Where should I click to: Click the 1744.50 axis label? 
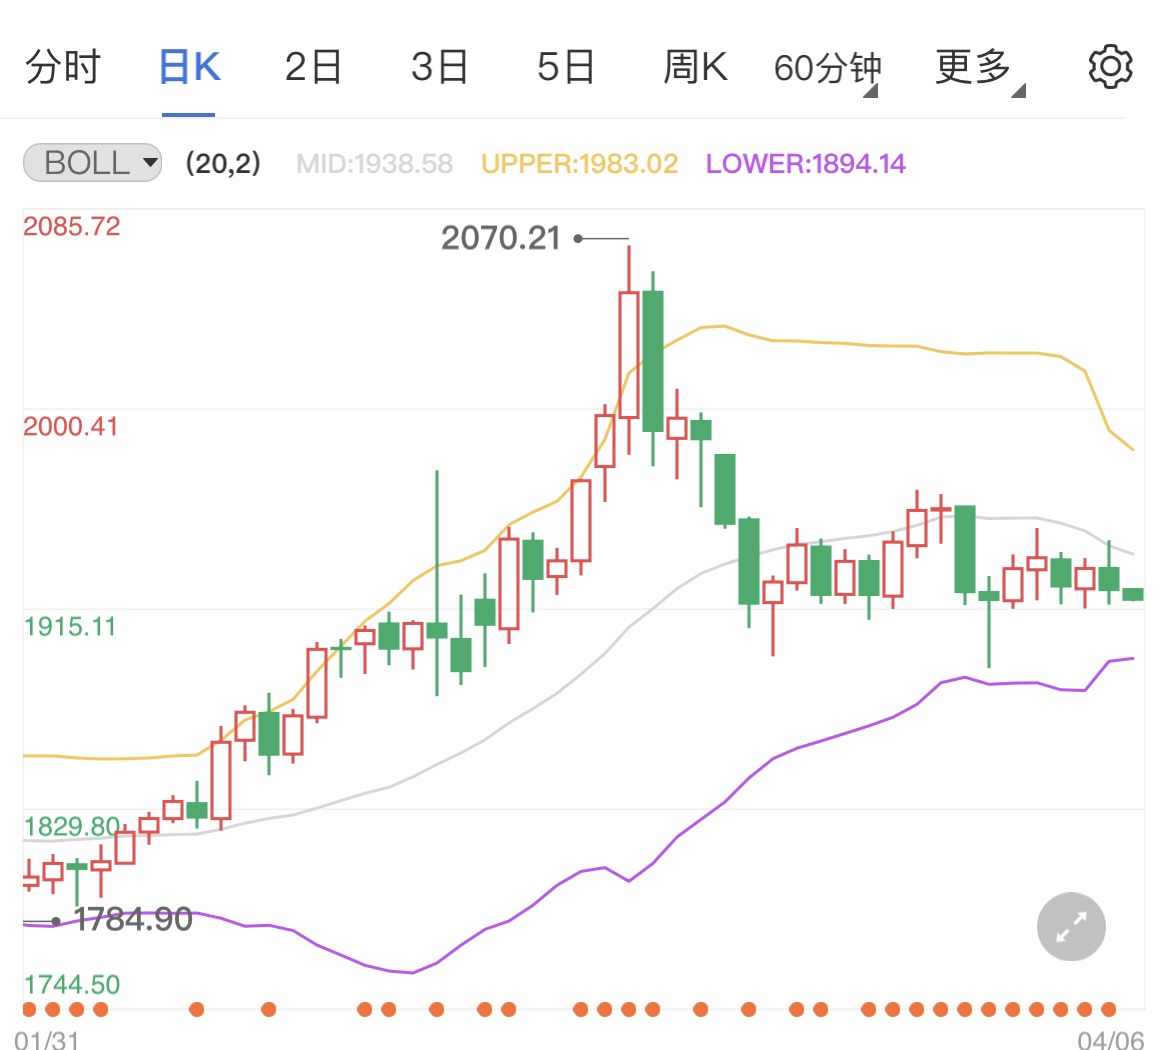pyautogui.click(x=72, y=984)
